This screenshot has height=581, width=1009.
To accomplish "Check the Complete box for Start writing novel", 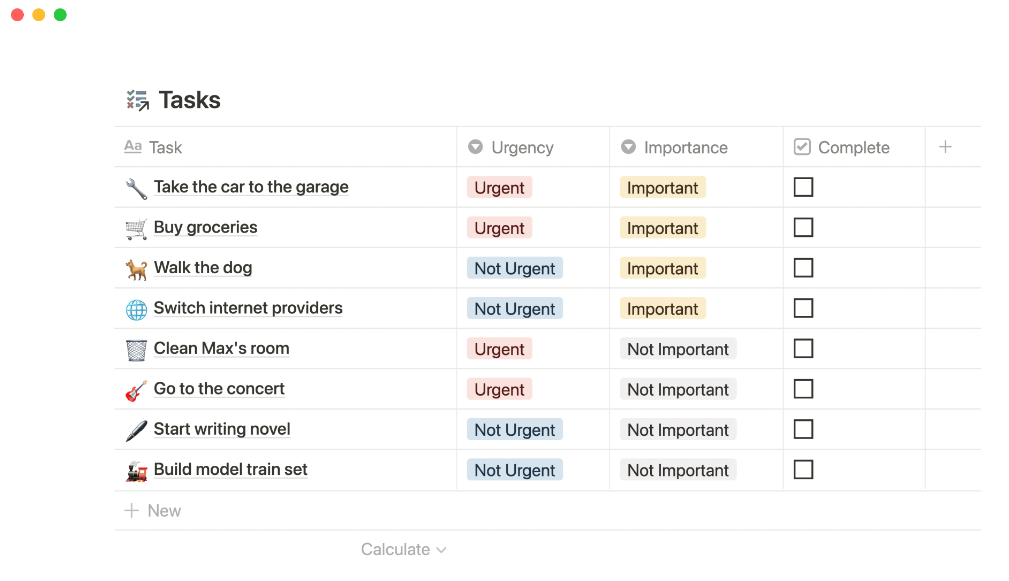I will pos(803,429).
